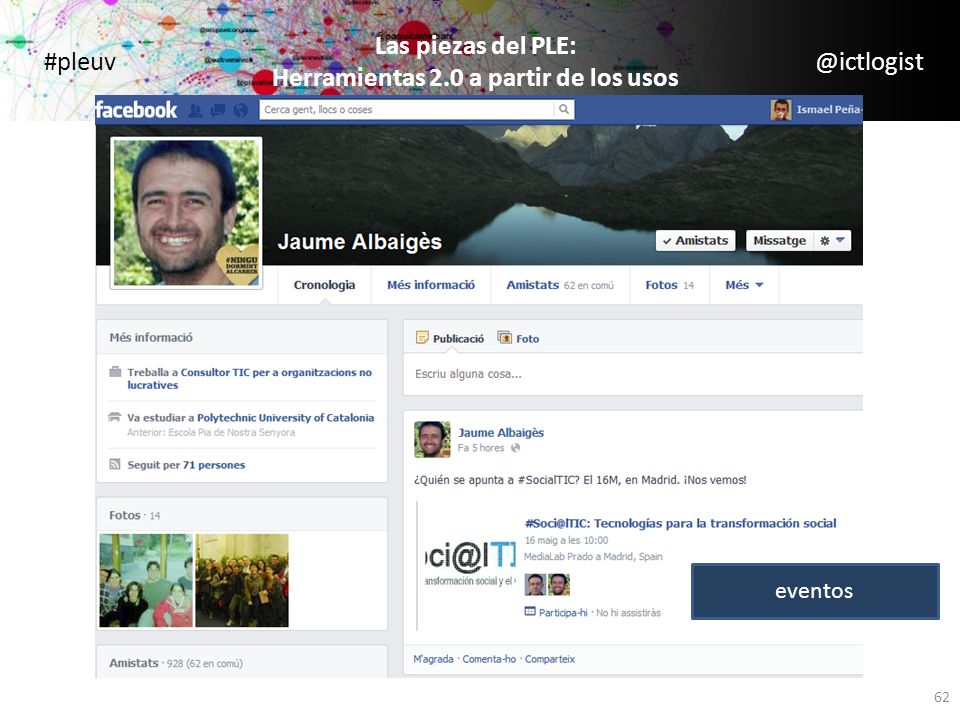The width and height of the screenshot is (960, 720).
Task: Click the public globe privacy icon
Action: (516, 448)
